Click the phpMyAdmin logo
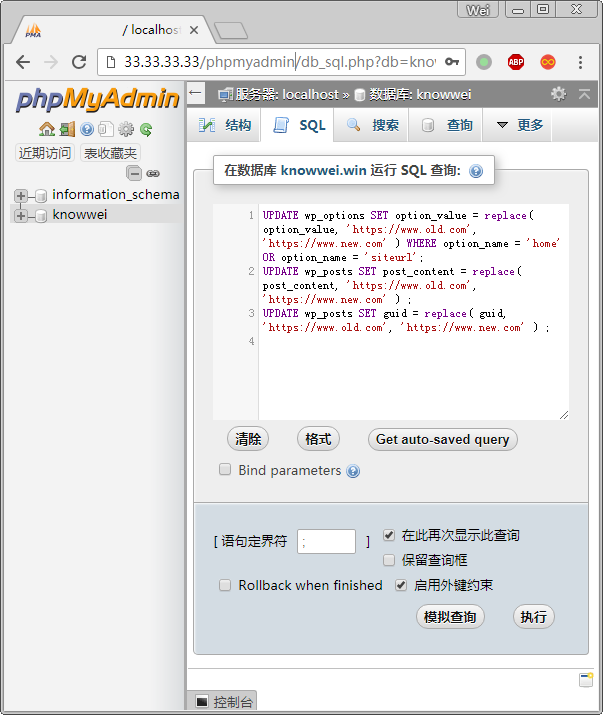This screenshot has height=715, width=603. click(97, 99)
